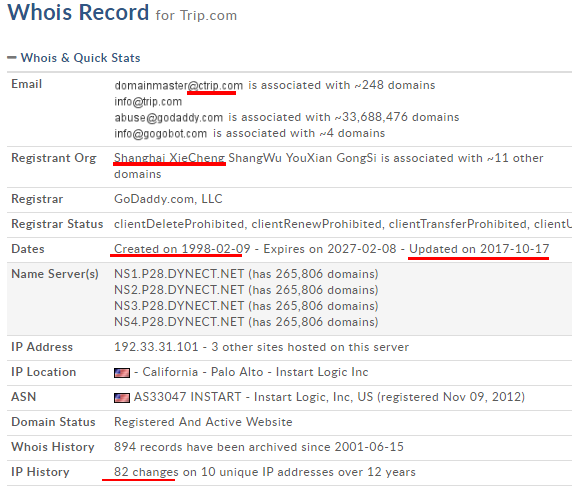Click the Registrar Status row label
Image resolution: width=572 pixels, height=488 pixels.
(x=57, y=224)
